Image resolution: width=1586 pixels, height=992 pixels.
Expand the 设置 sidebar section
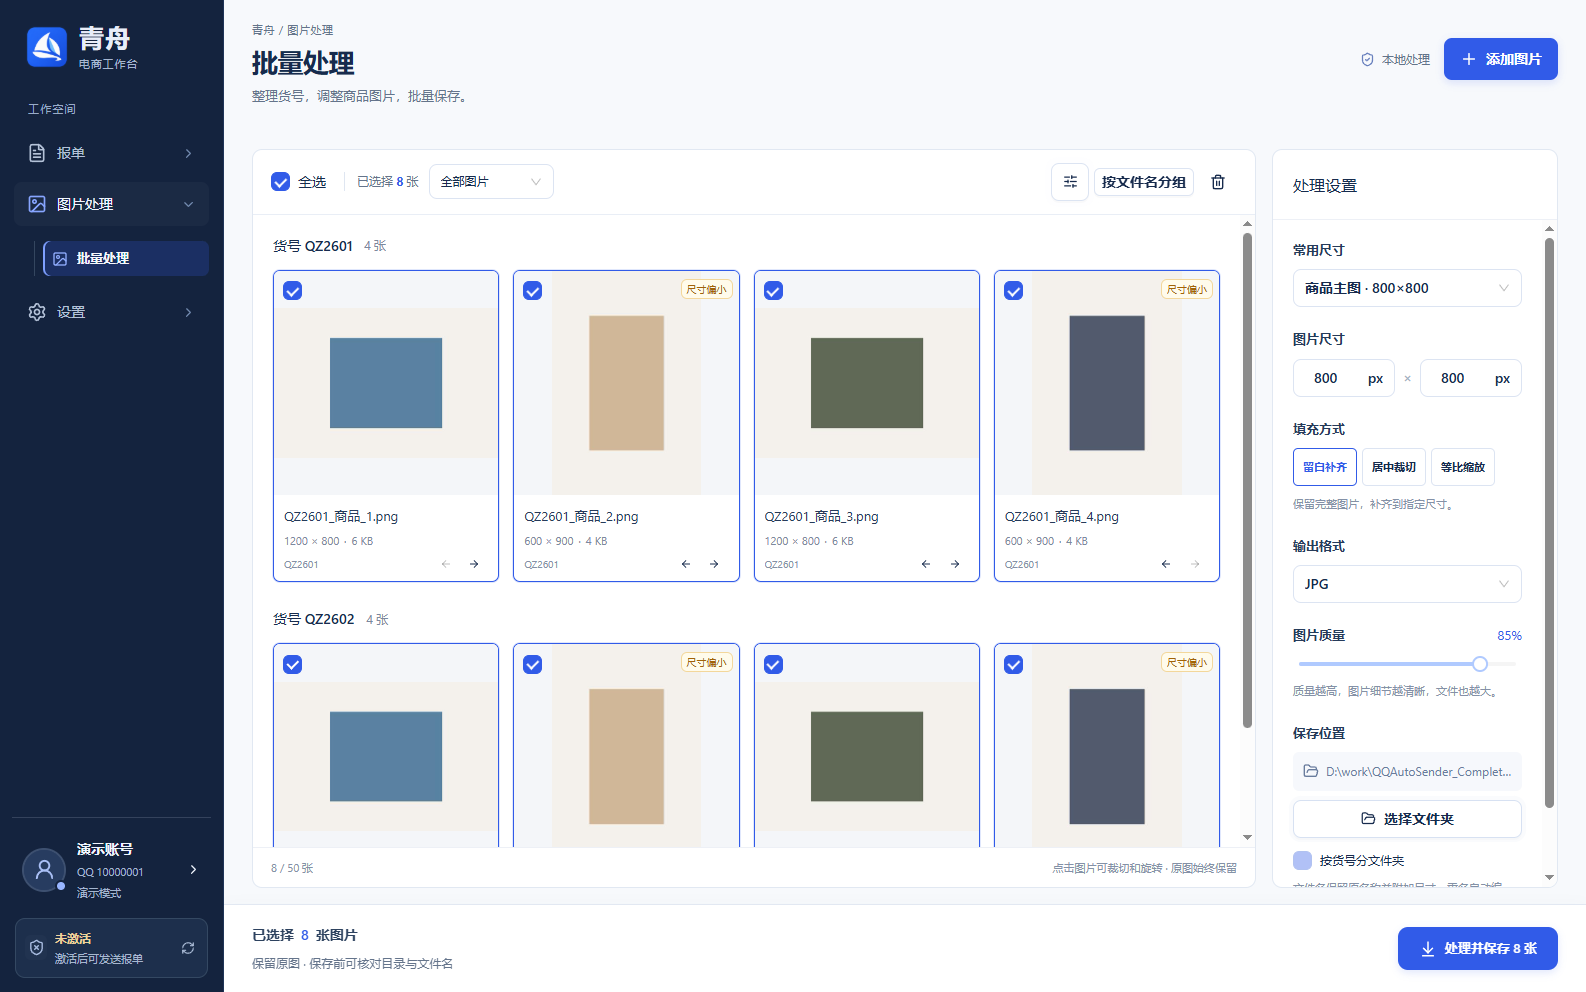[x=112, y=312]
